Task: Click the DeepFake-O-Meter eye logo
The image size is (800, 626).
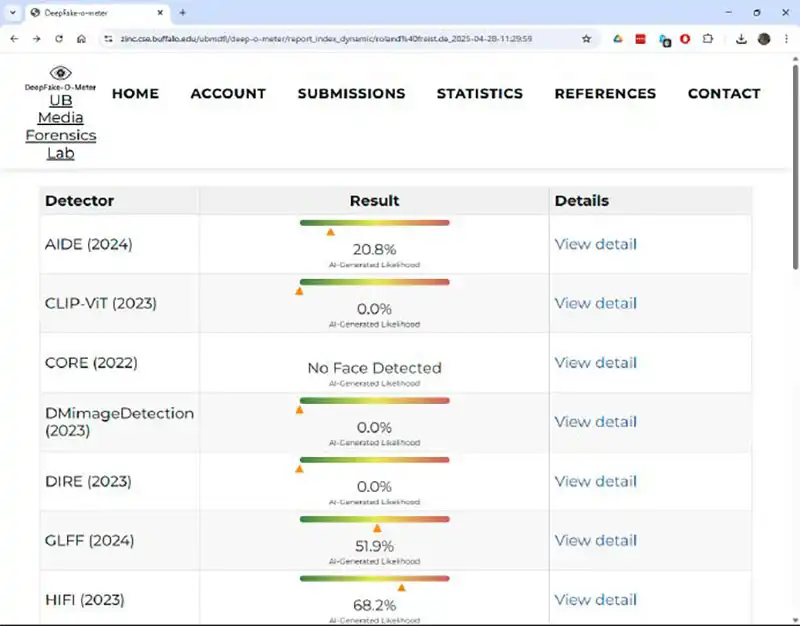Action: click(61, 73)
